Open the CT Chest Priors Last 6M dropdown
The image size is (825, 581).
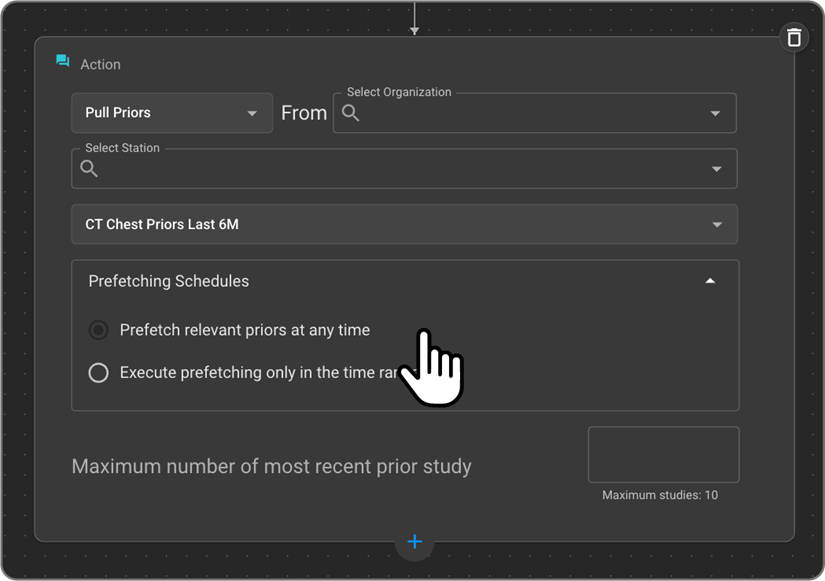404,225
